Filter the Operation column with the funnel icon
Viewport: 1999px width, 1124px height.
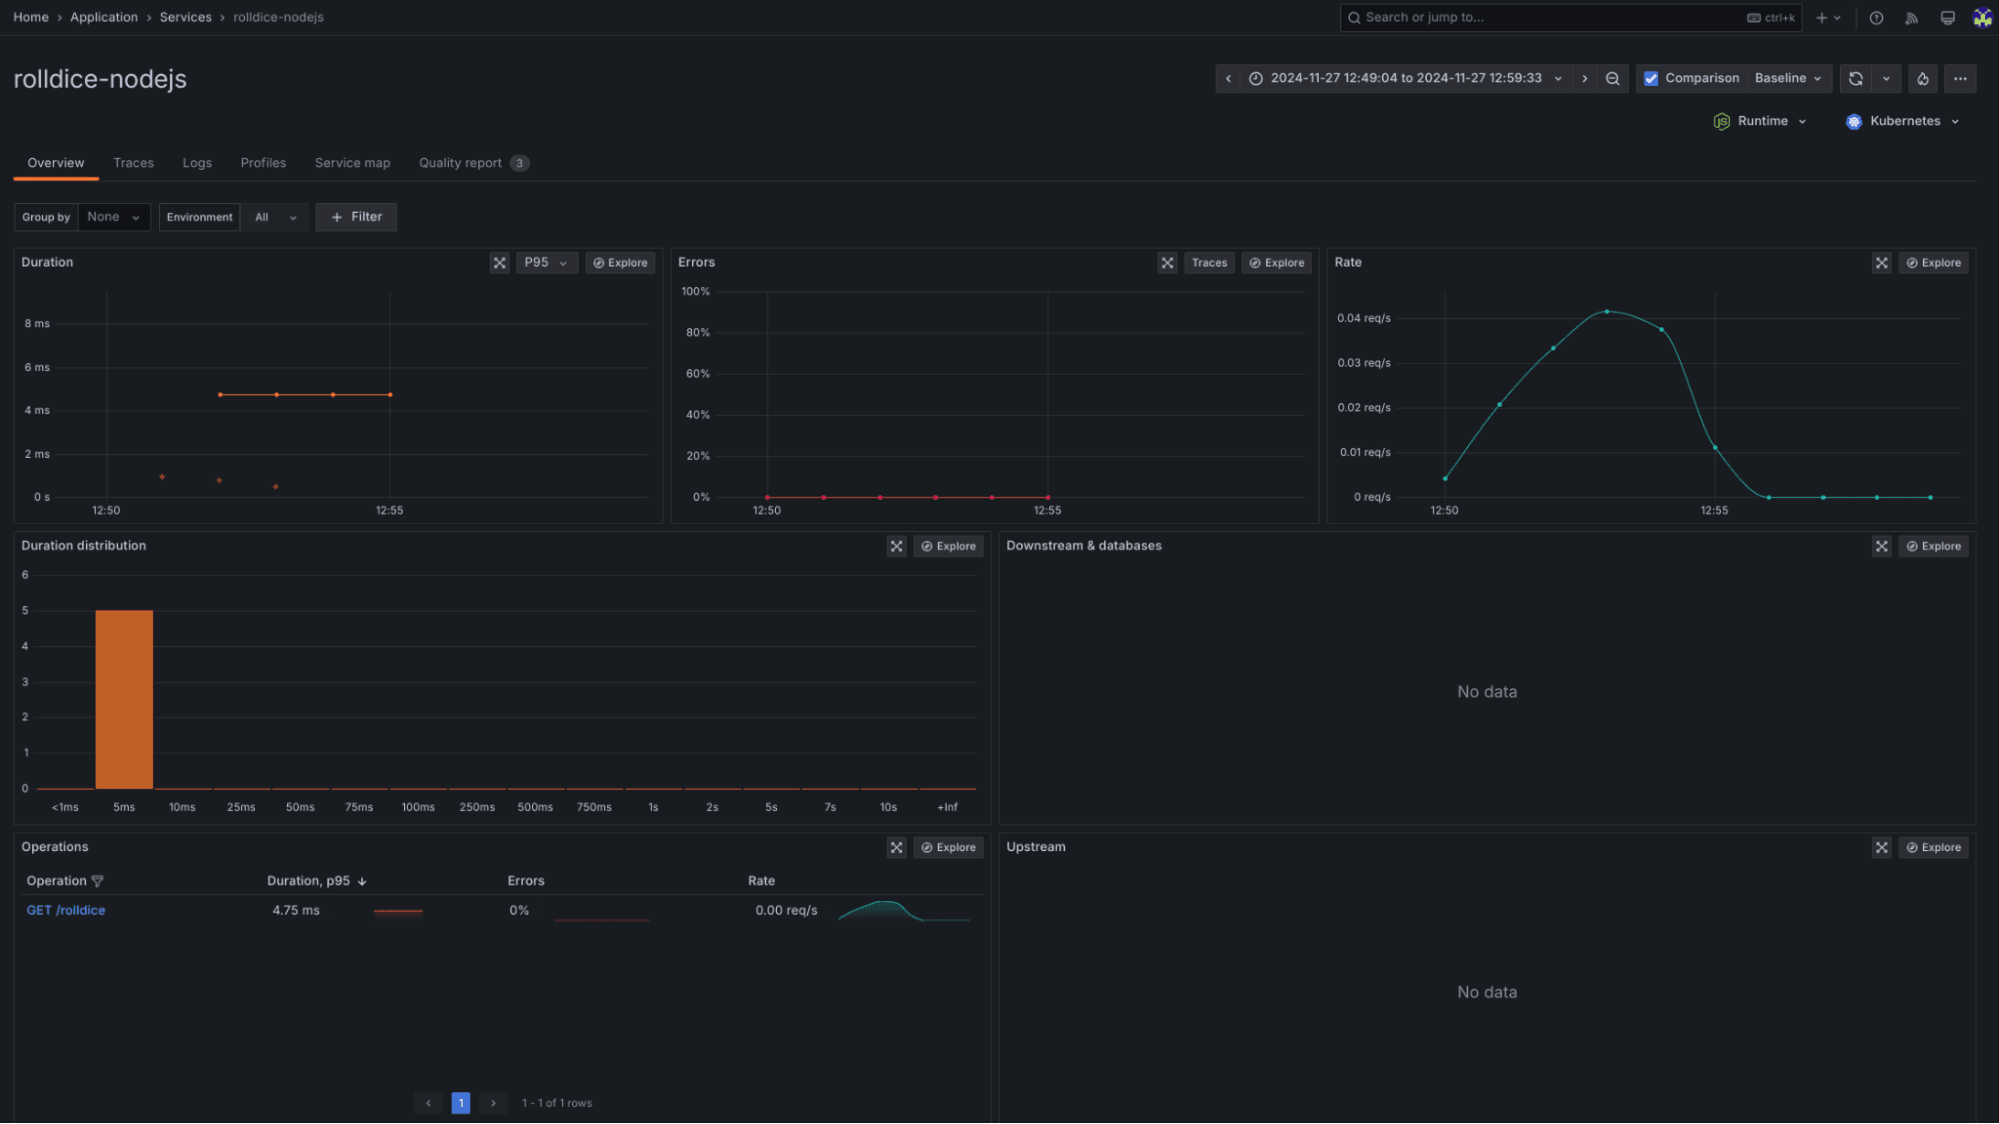(98, 881)
